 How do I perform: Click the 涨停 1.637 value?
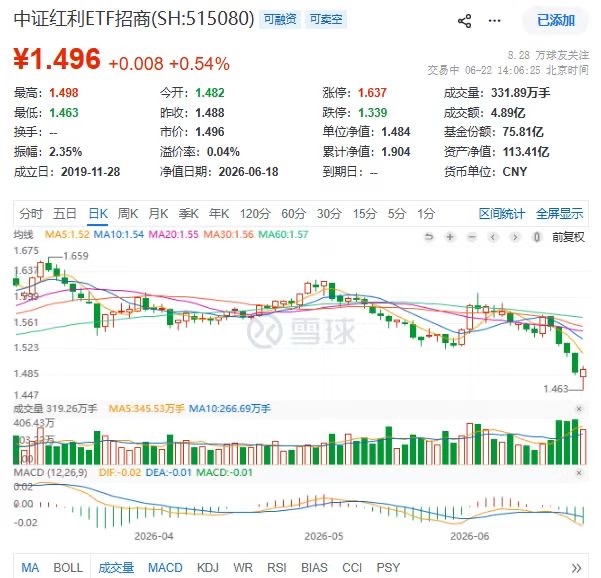pos(372,93)
